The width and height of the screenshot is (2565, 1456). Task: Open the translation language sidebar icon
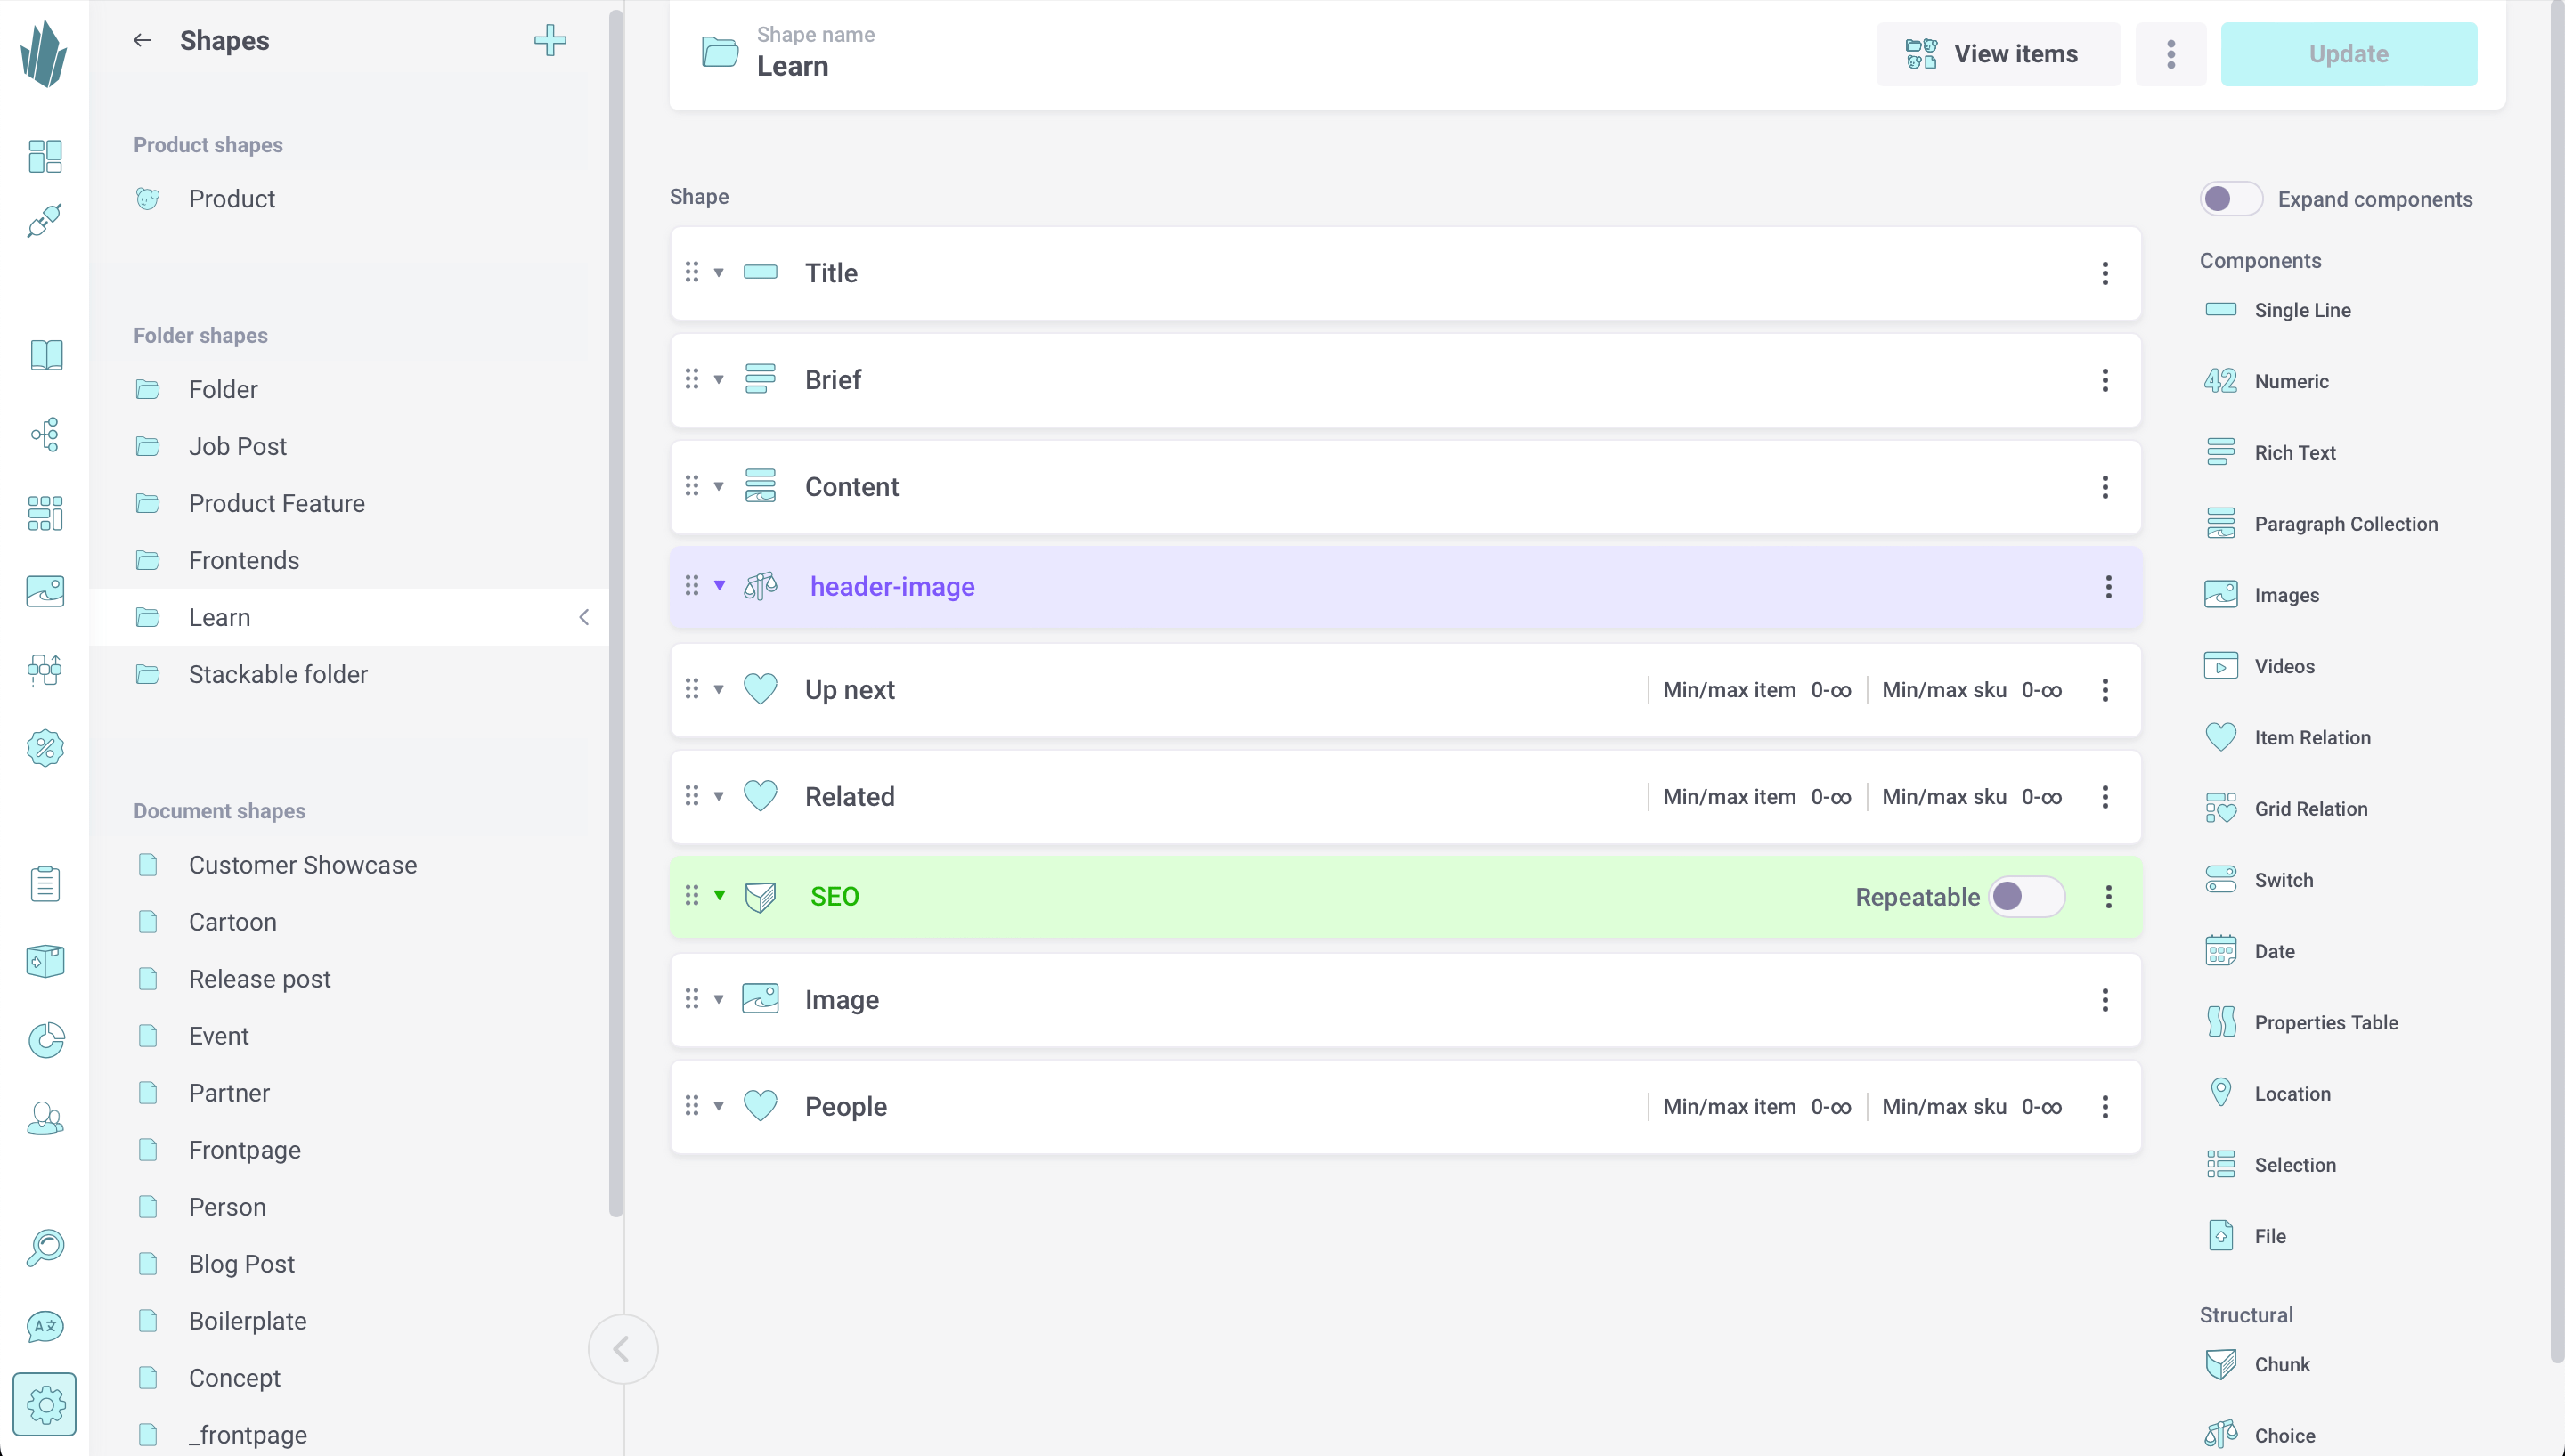click(45, 1326)
